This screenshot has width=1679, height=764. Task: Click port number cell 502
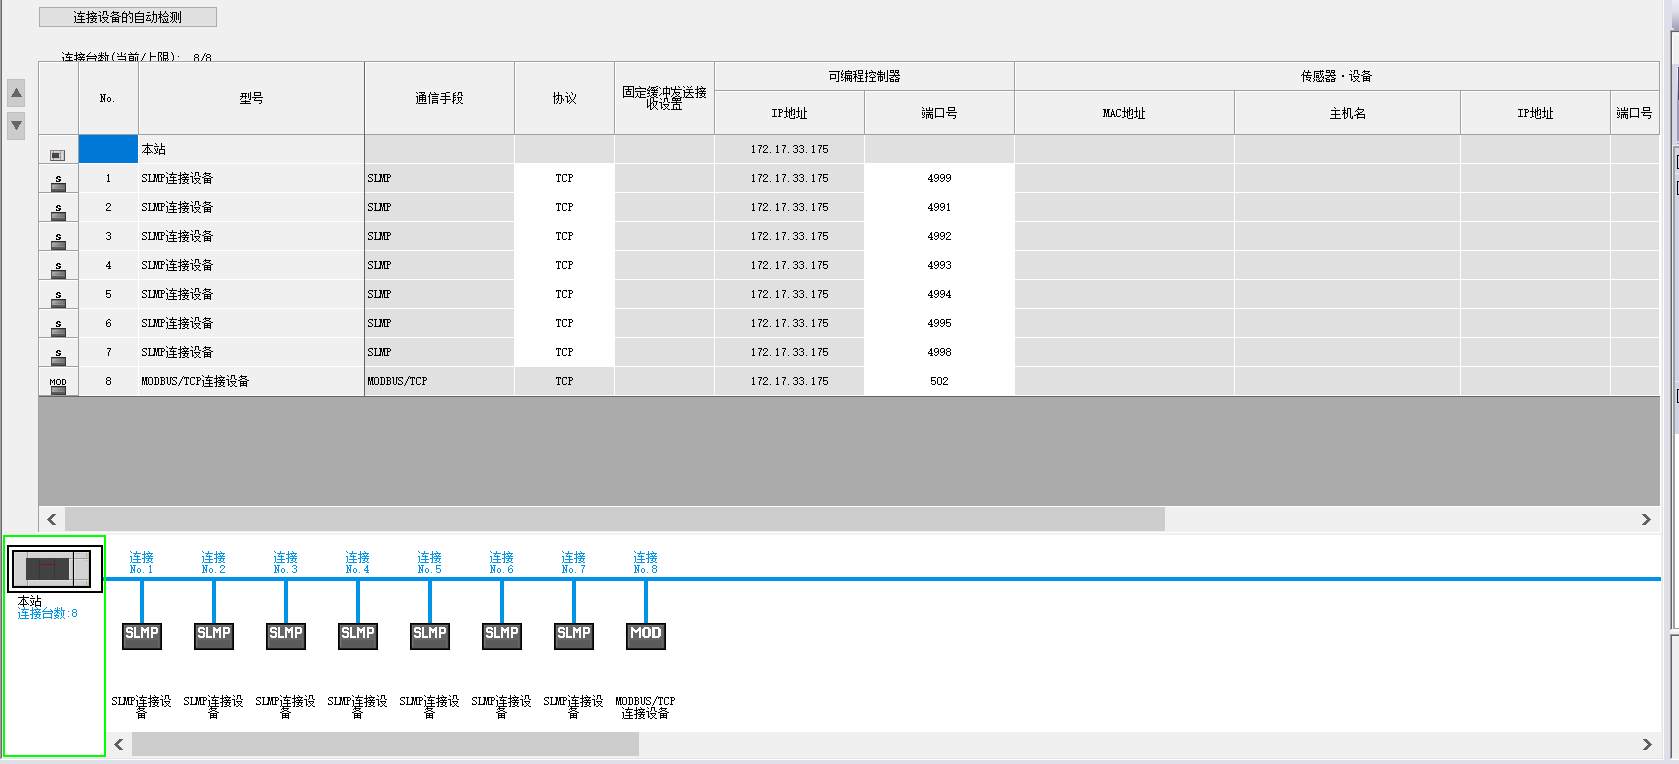(x=939, y=381)
